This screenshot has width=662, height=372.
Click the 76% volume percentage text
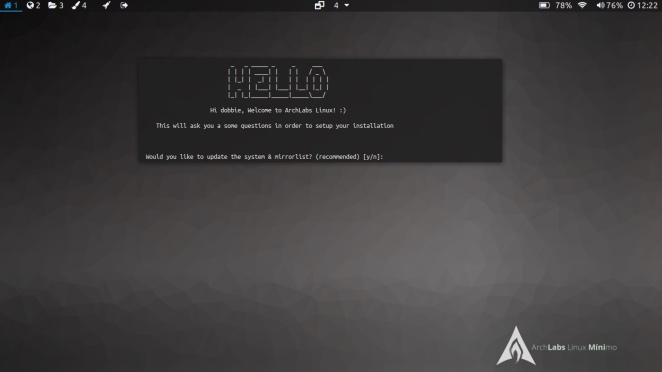coord(614,5)
